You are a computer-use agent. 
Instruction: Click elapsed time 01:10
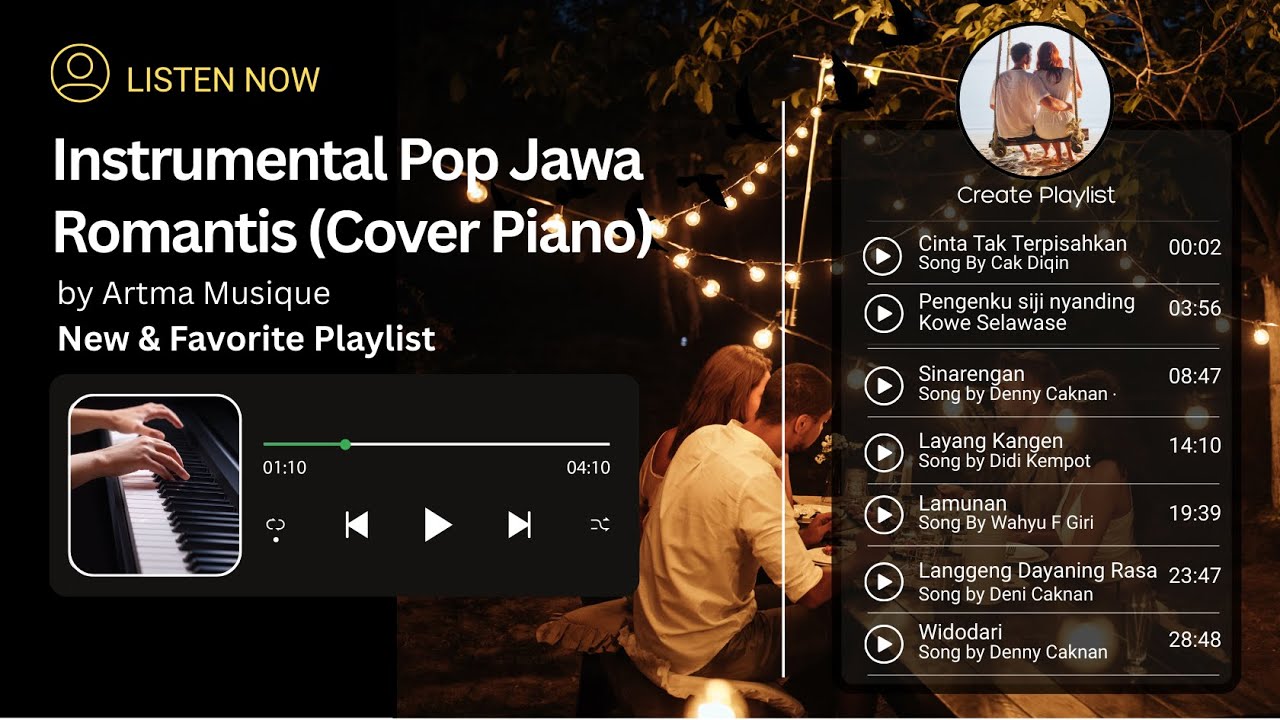[x=285, y=468]
